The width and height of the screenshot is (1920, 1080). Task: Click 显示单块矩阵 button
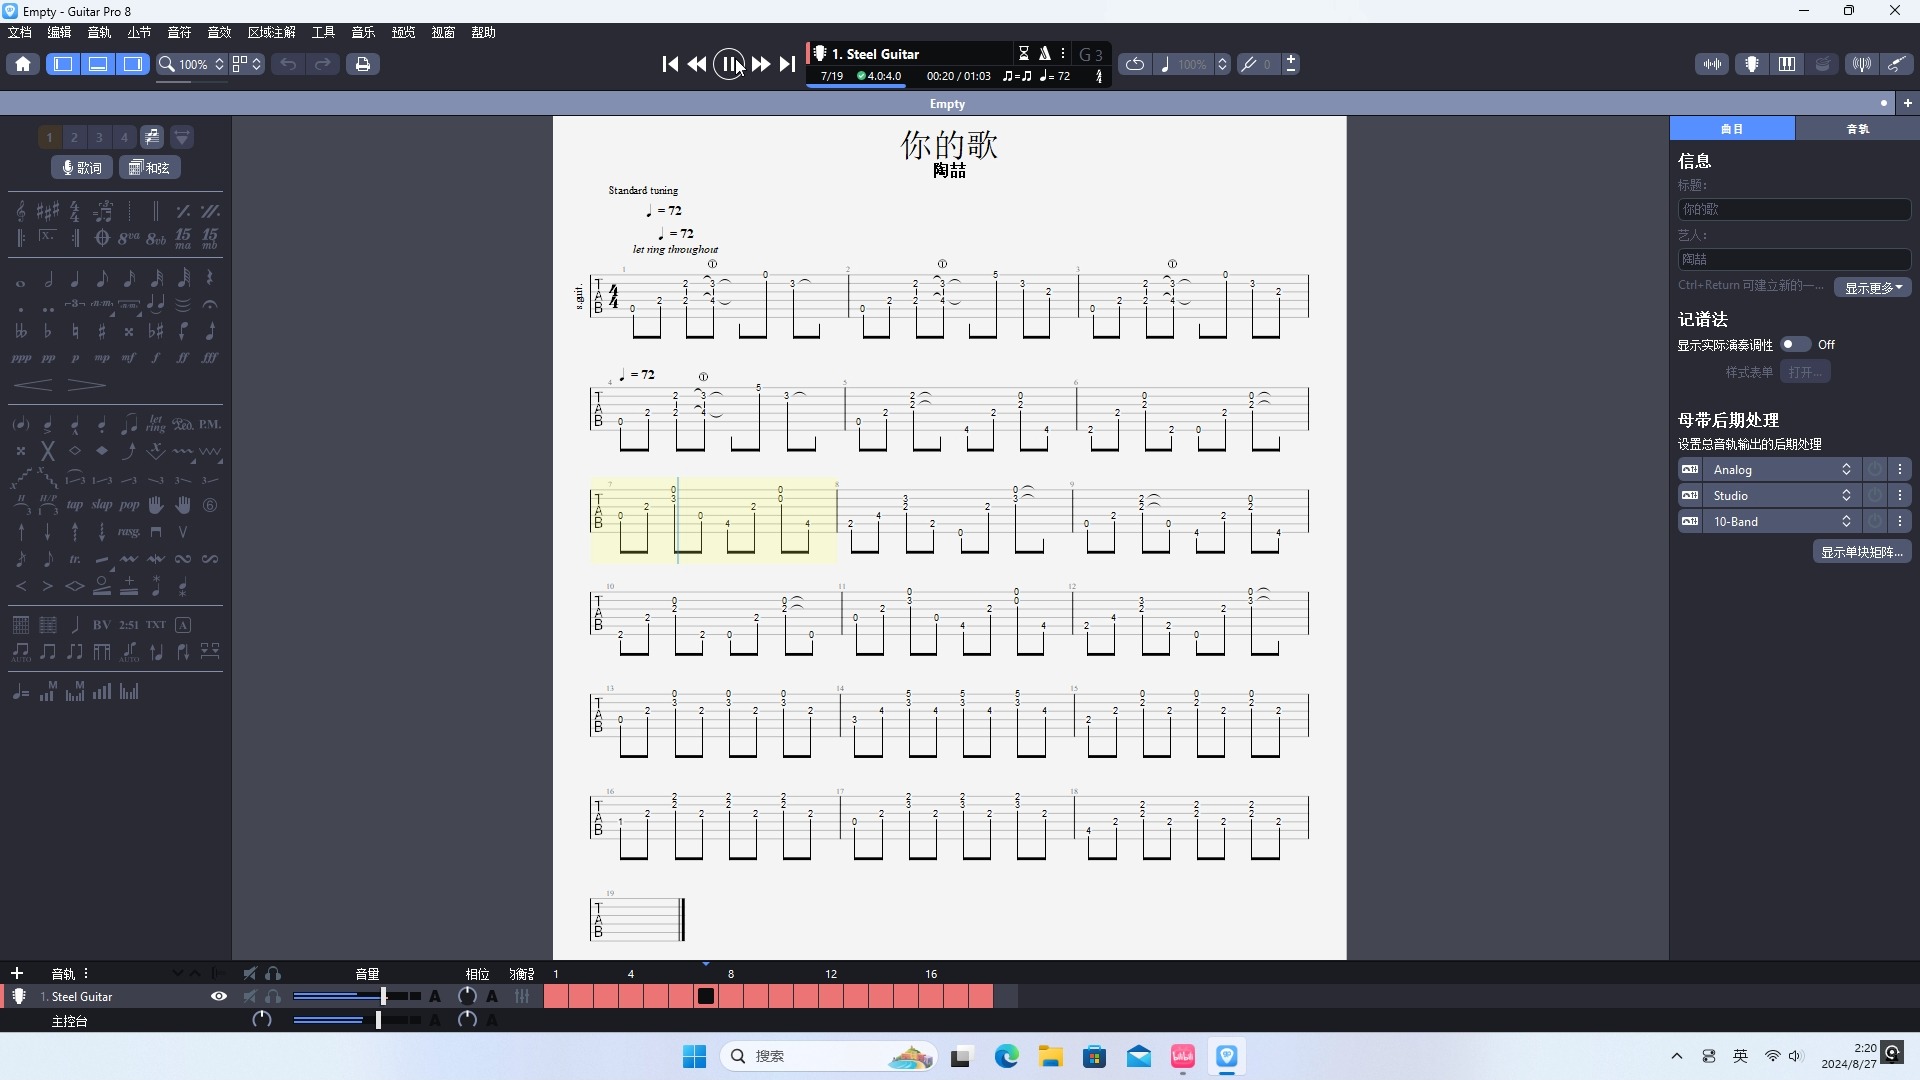(1862, 552)
